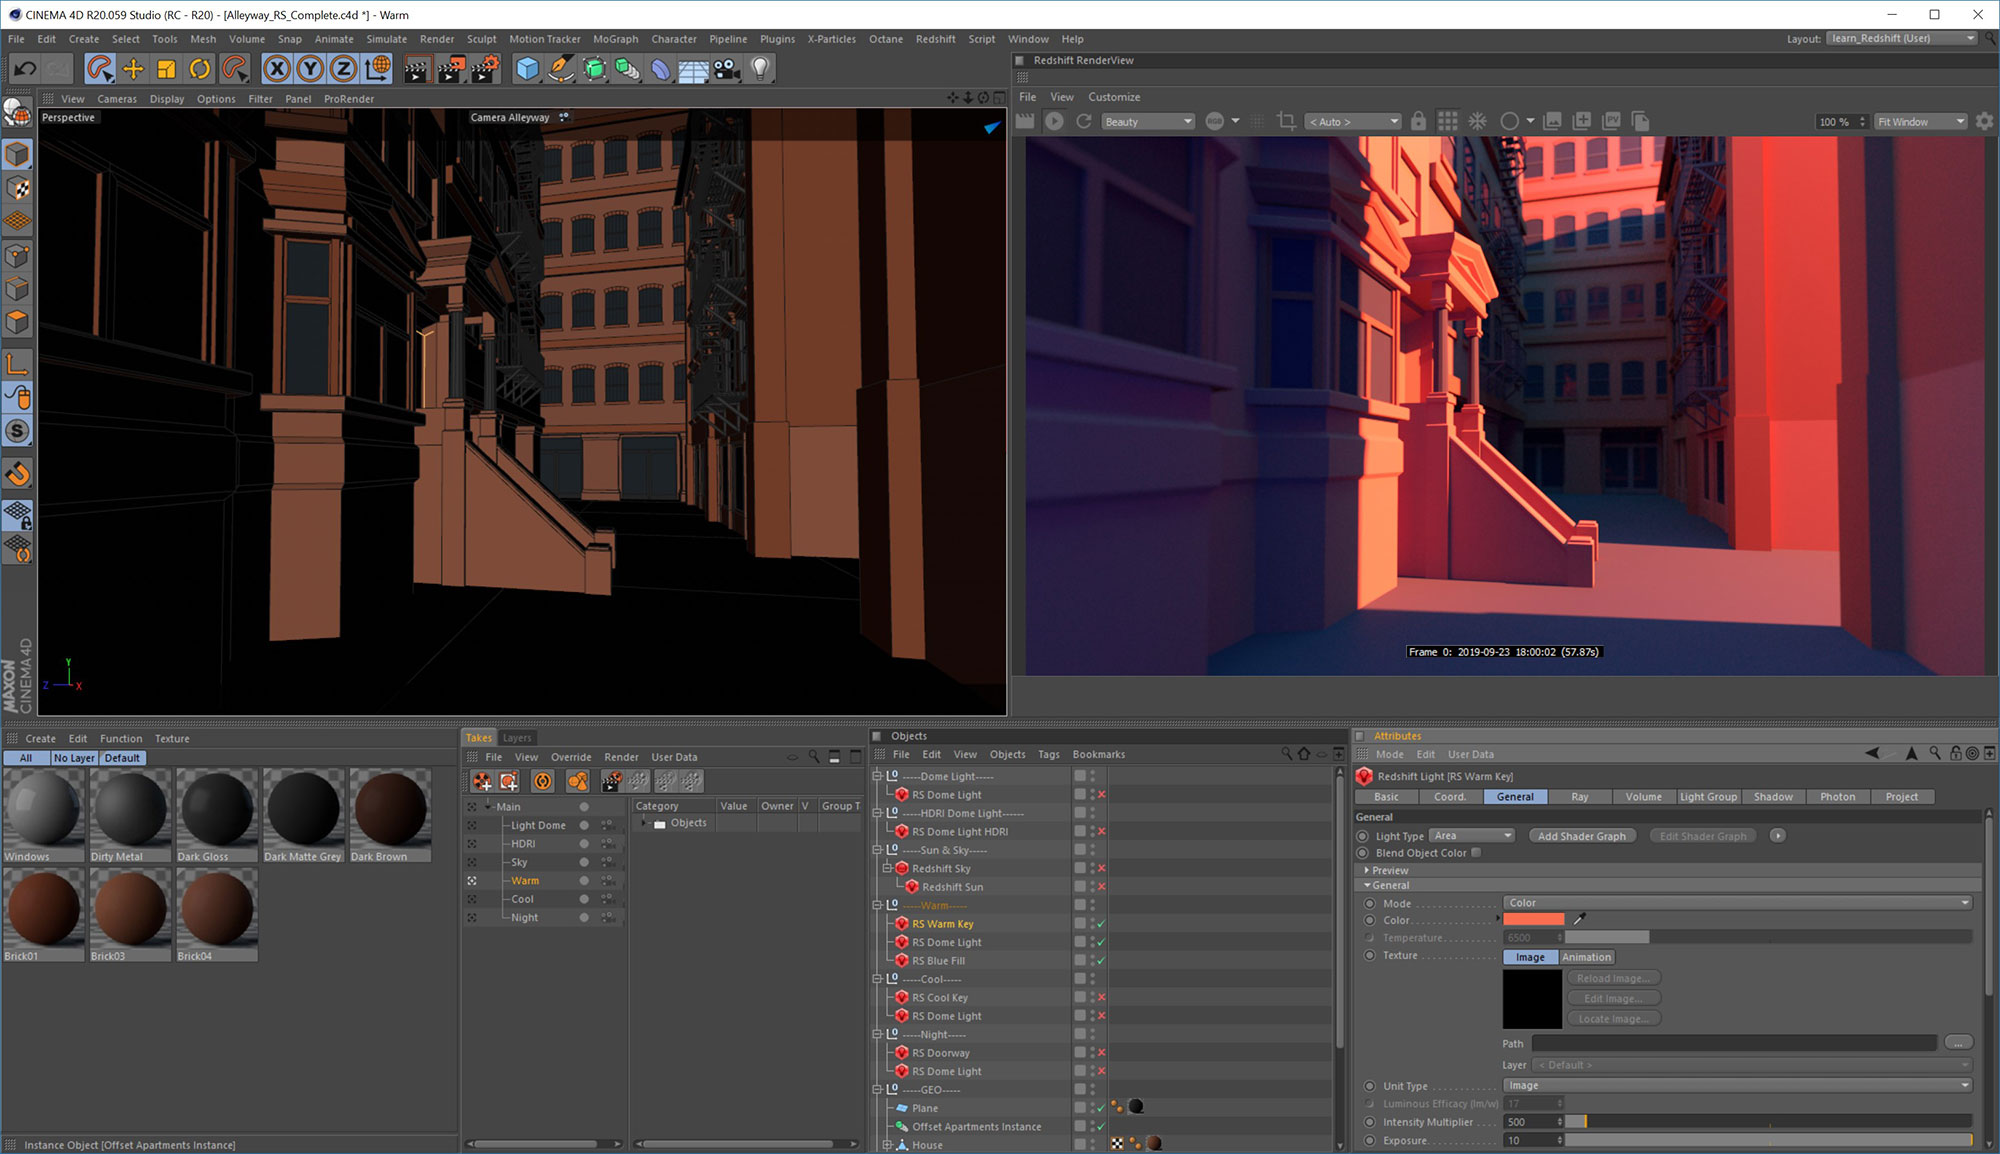Click the Render to Picture Viewer icon
2000x1154 pixels.
pos(452,68)
